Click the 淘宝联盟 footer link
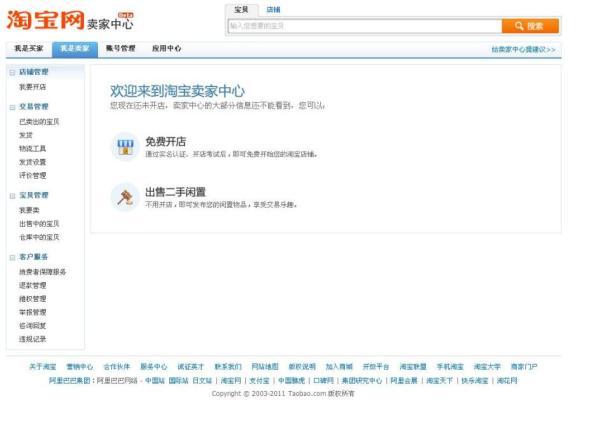 (x=413, y=367)
